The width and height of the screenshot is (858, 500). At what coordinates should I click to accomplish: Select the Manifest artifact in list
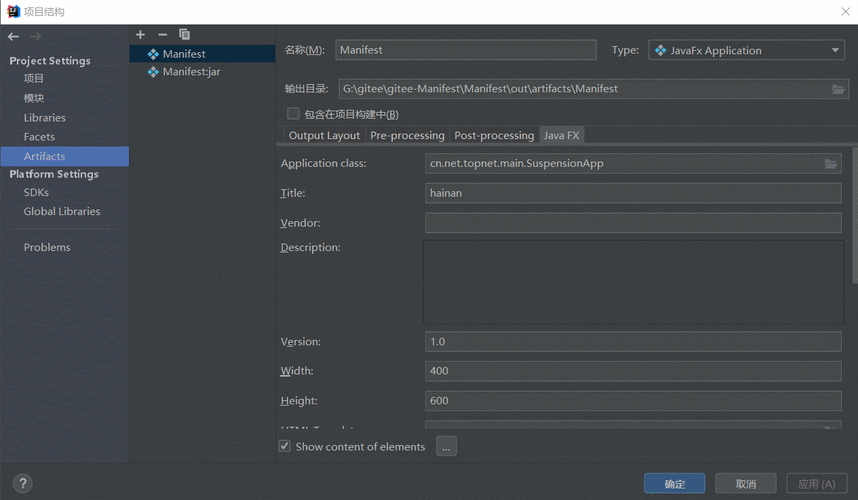coord(184,54)
